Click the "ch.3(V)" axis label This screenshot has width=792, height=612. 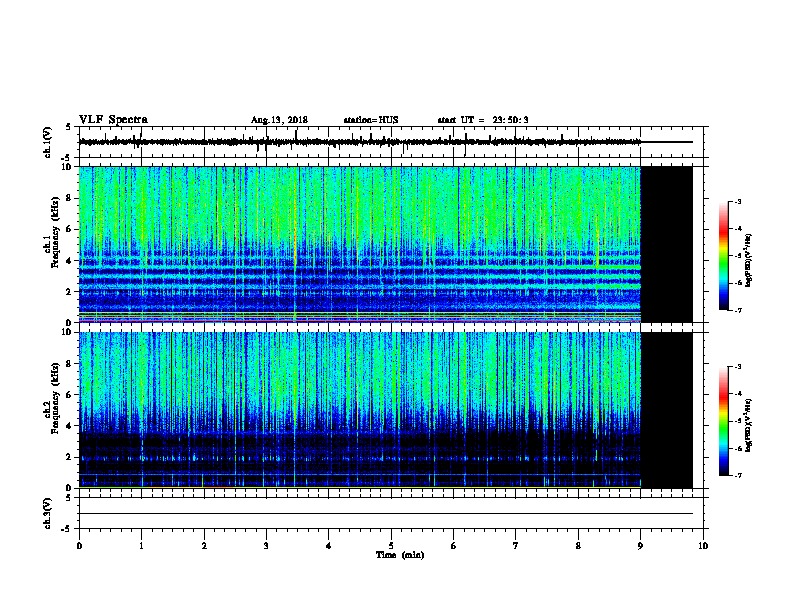48,513
